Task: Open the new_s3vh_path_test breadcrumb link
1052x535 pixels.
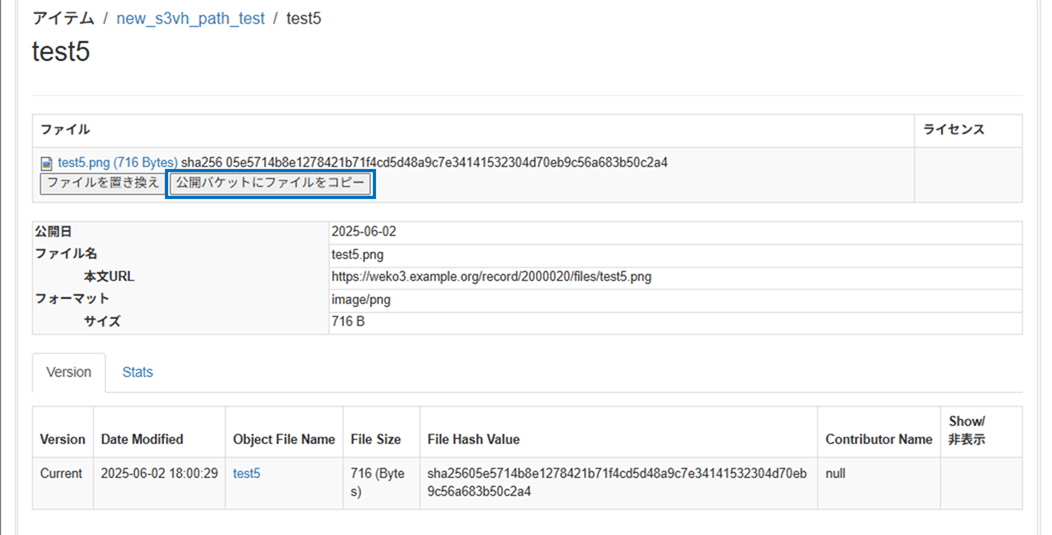Action: point(190,19)
